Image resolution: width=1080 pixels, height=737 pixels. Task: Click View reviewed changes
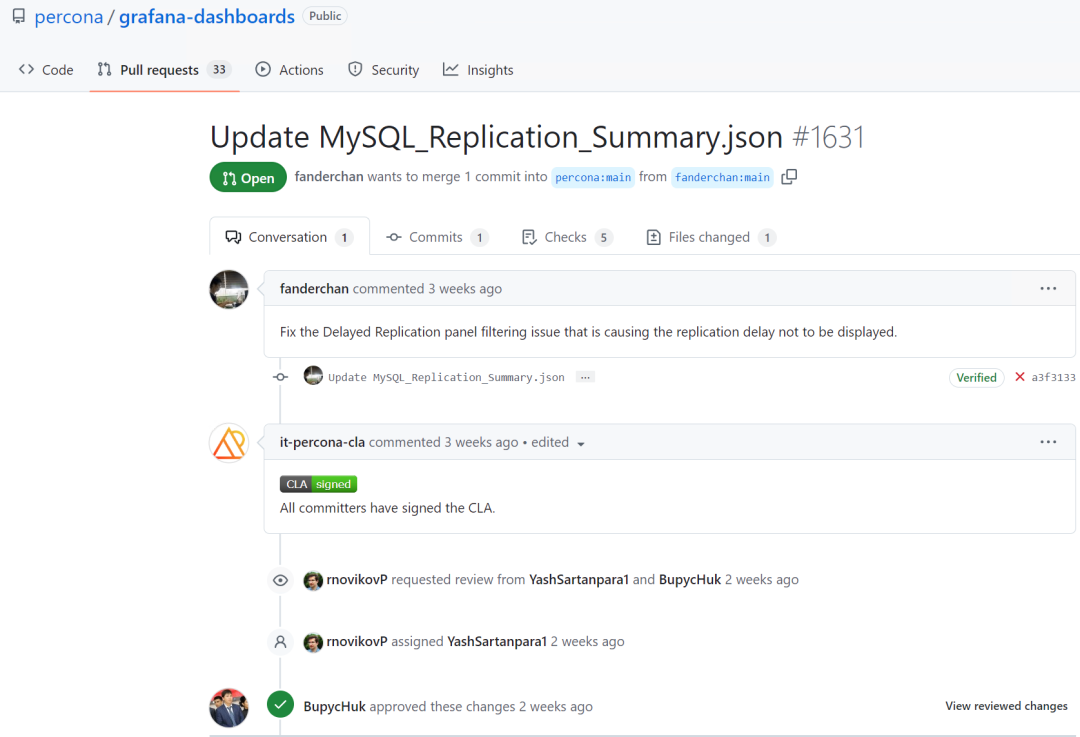[x=1006, y=706]
